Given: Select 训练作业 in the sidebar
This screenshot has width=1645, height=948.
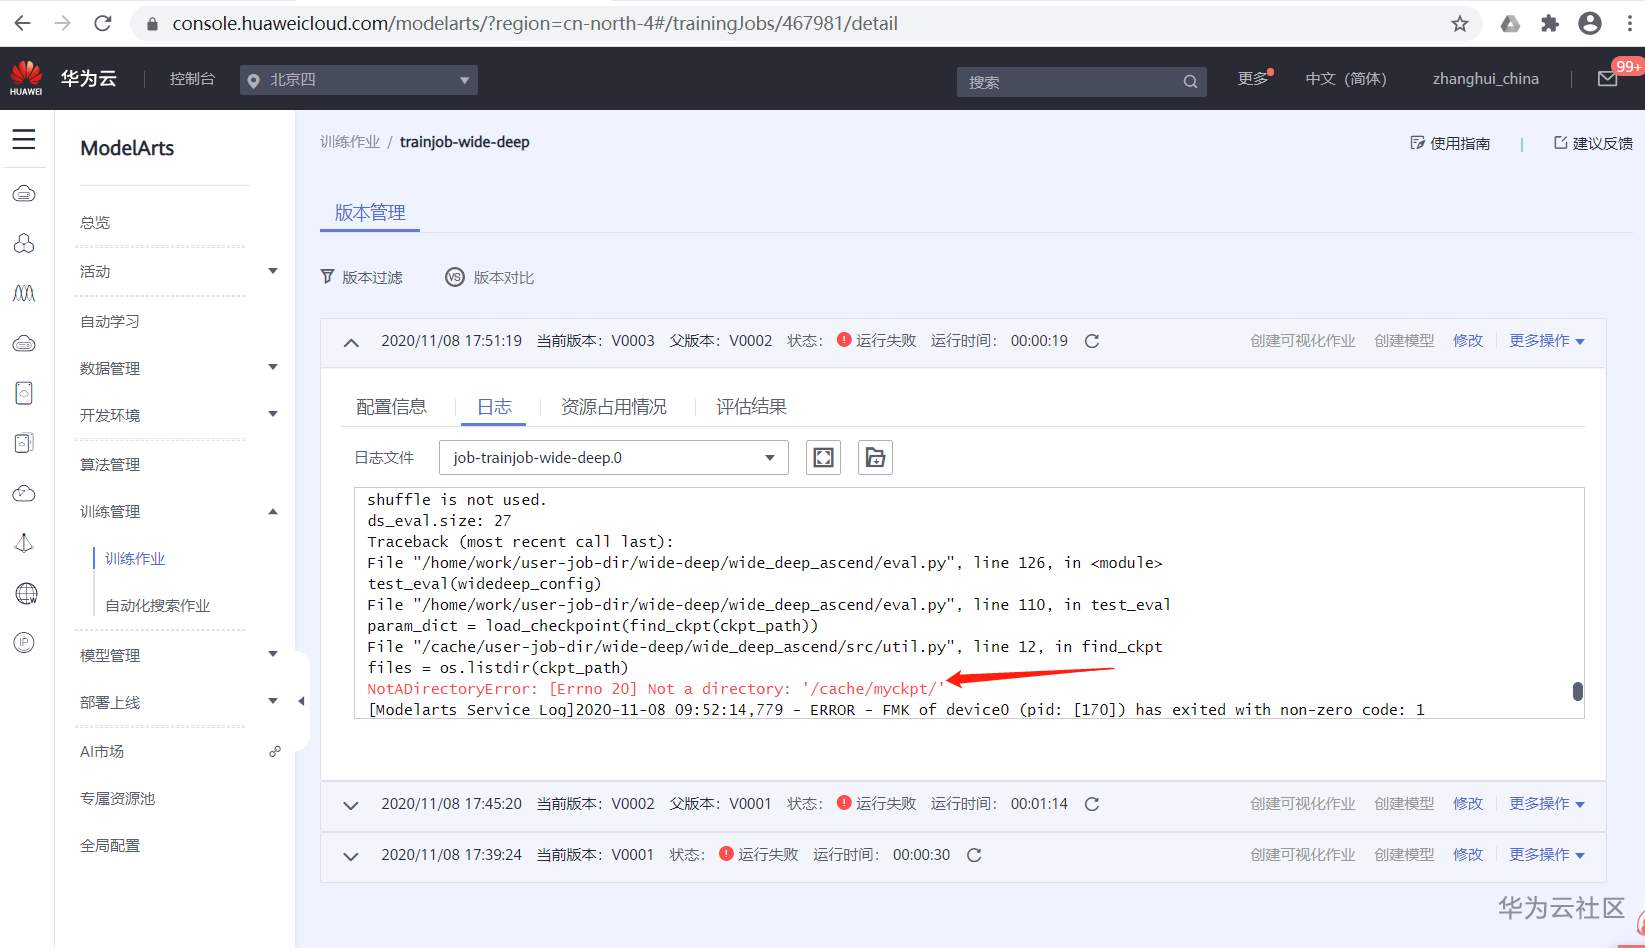Looking at the screenshot, I should pyautogui.click(x=135, y=558).
